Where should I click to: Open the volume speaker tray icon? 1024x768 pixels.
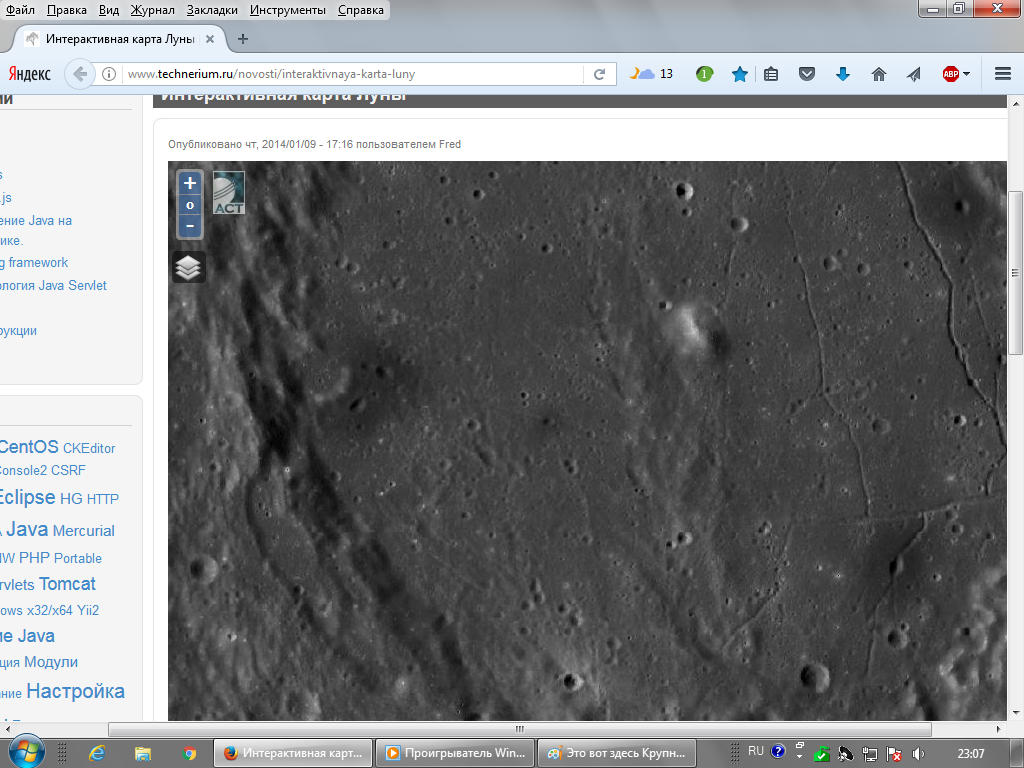pos(919,754)
